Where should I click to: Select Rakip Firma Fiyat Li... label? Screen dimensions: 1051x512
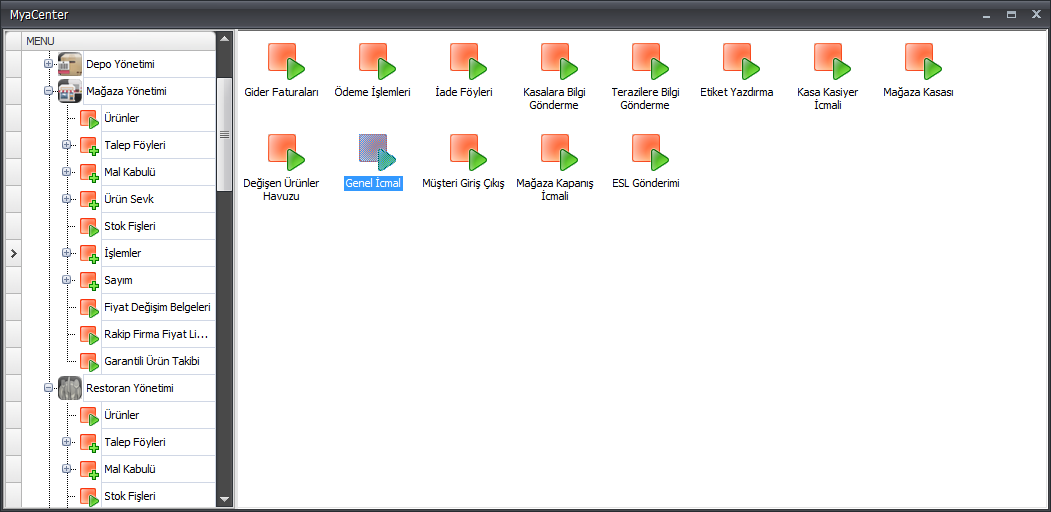pos(156,334)
